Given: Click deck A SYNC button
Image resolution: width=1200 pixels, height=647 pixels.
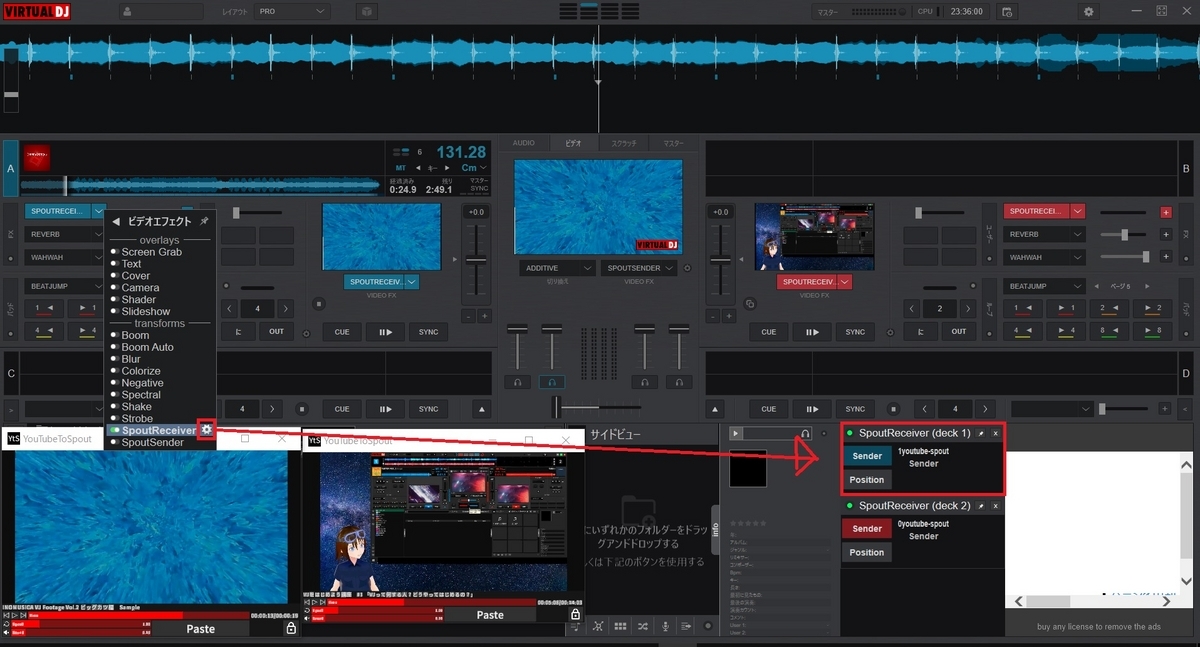Looking at the screenshot, I should pos(428,332).
